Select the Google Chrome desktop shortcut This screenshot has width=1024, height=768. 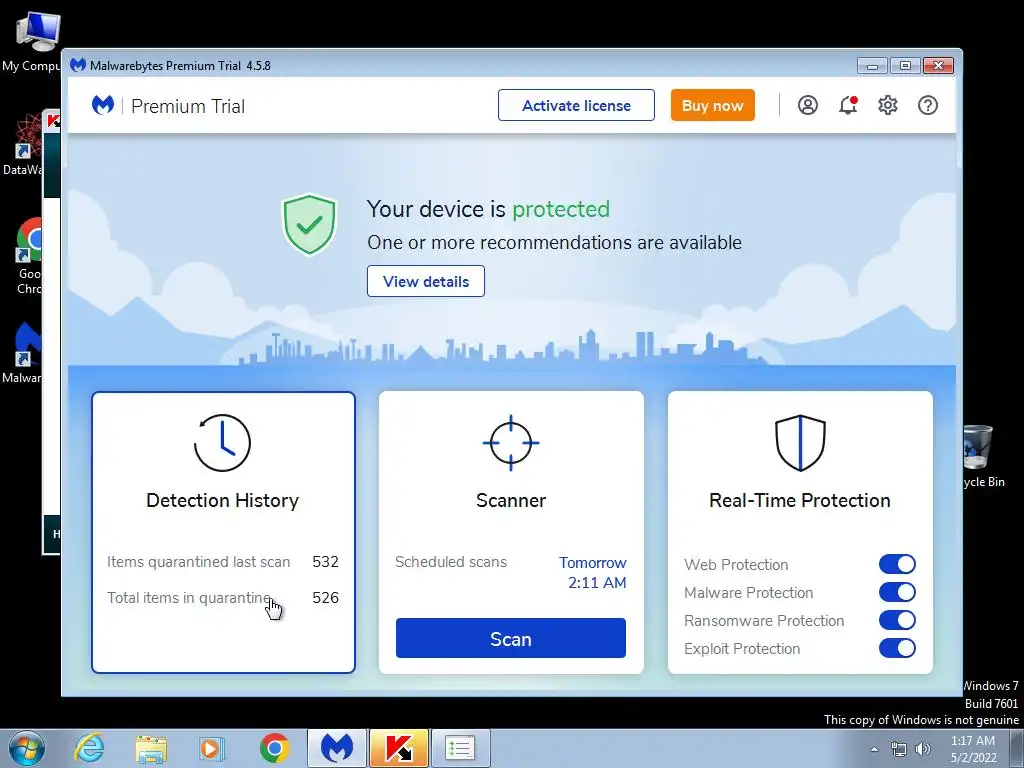click(29, 256)
